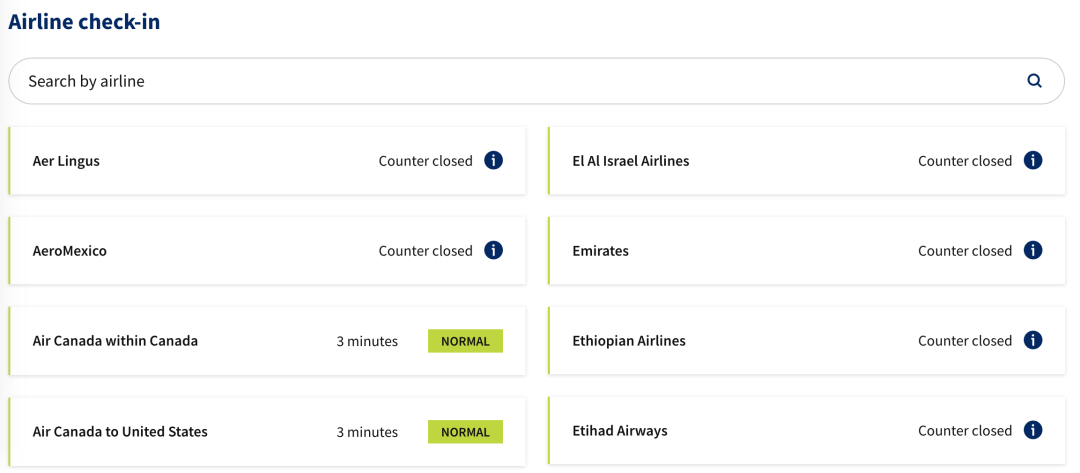Screen dimensions: 1080x473
Task: Select Ethiopian Airlines name
Action: pos(629,341)
